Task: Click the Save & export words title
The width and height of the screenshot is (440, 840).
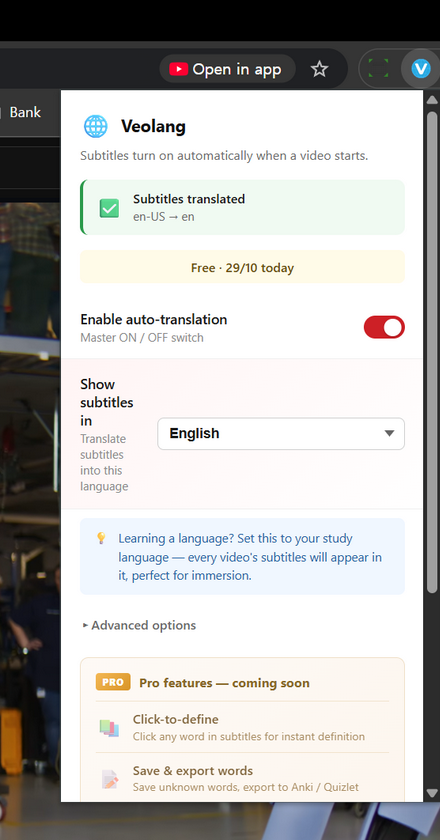Action: point(193,771)
